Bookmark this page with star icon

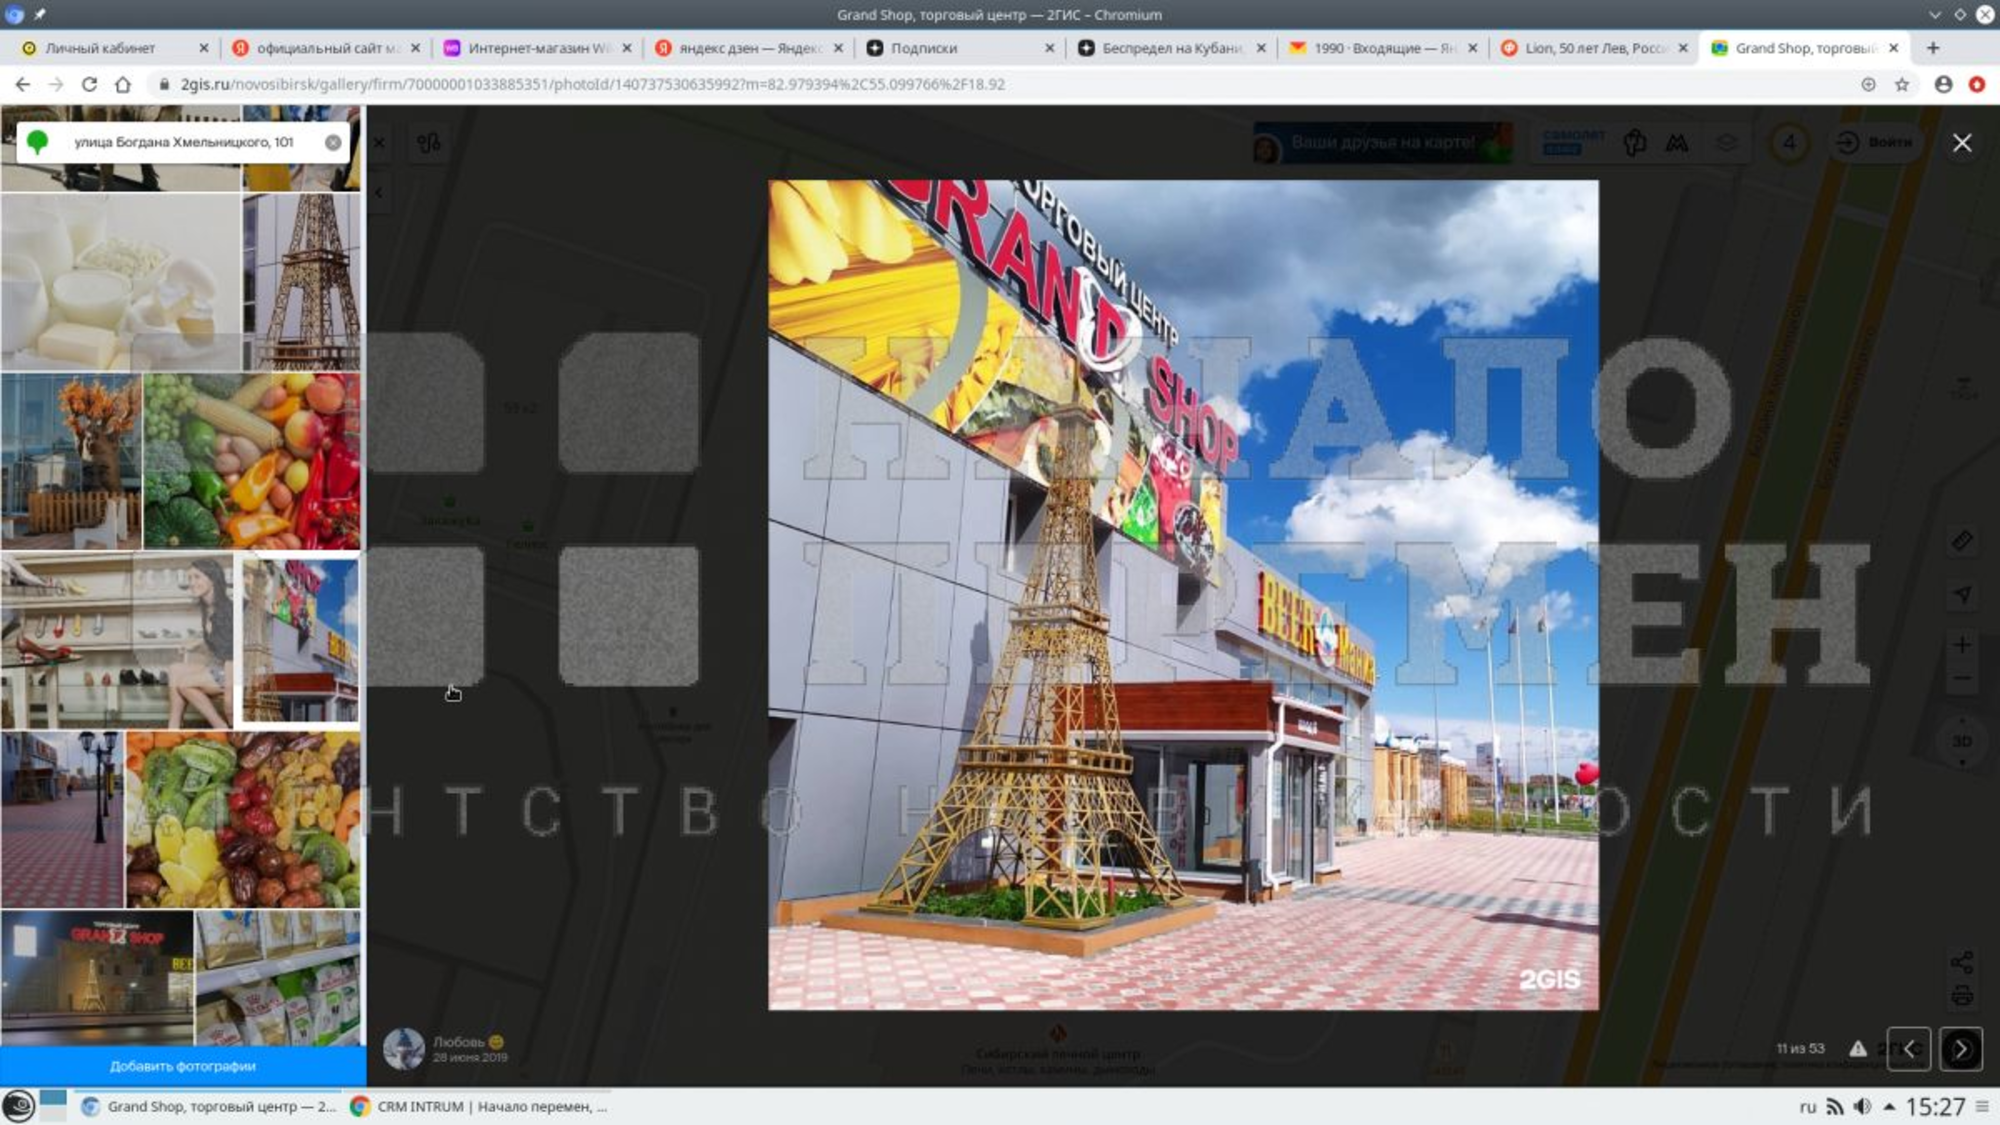coord(1902,84)
